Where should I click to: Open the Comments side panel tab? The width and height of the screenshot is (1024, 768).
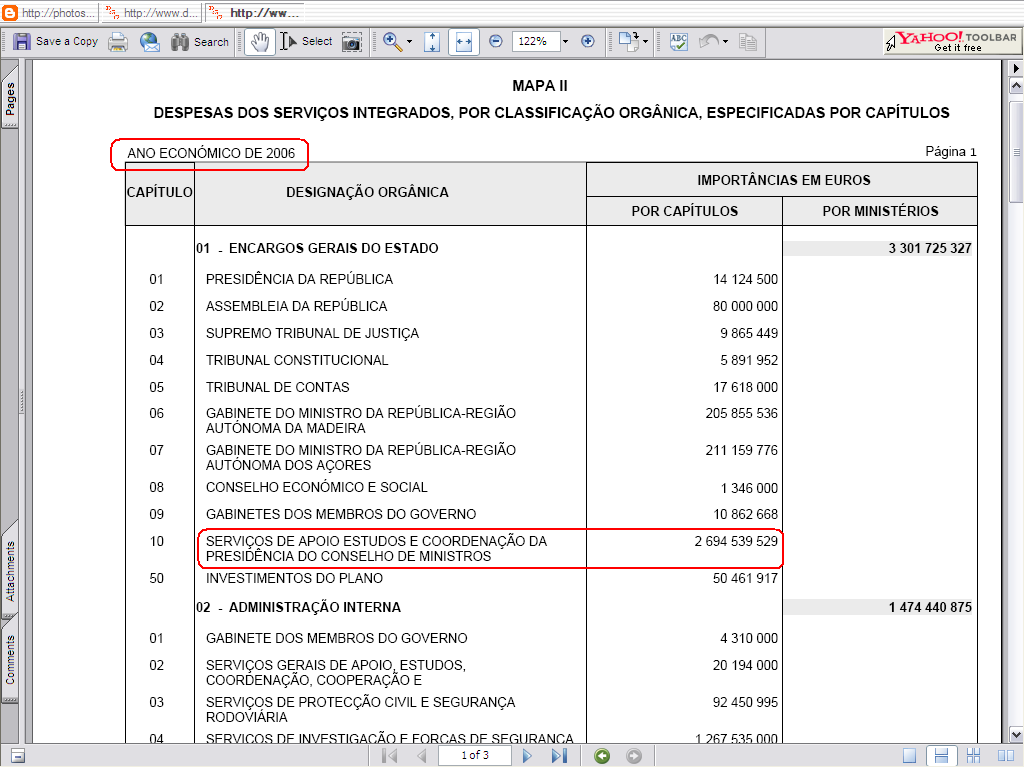click(11, 660)
